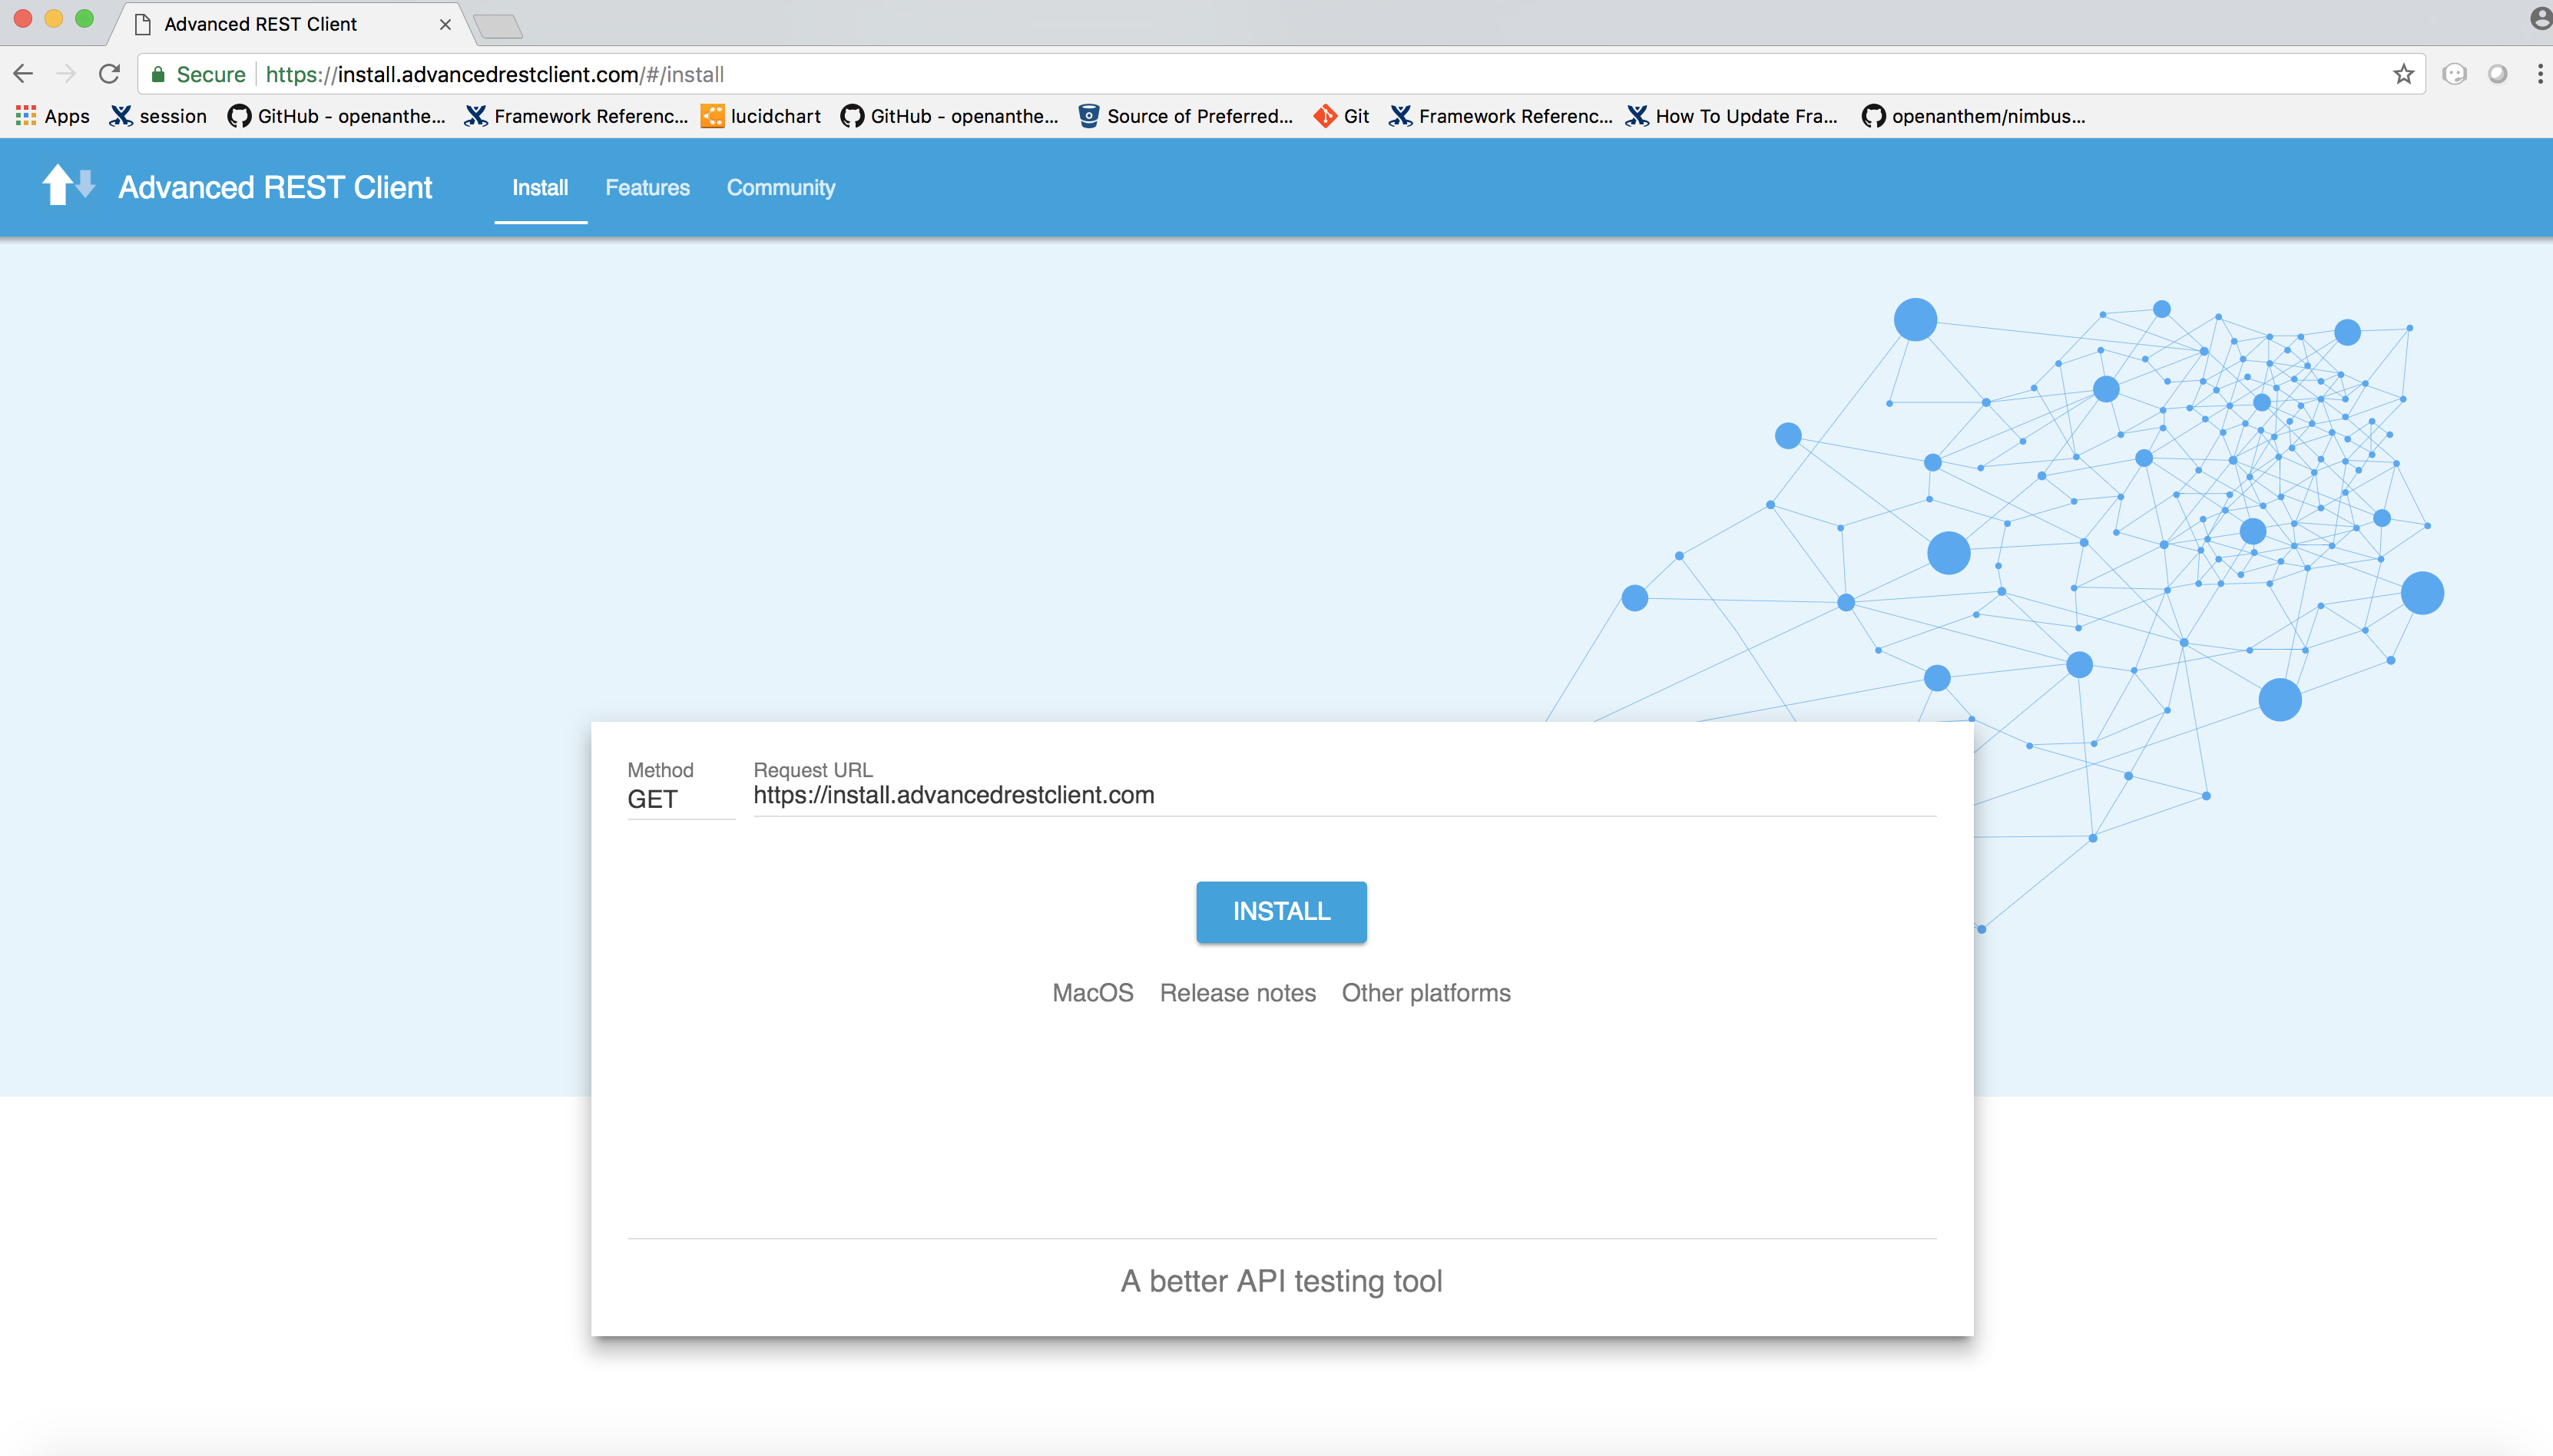Screen dimensions: 2553x1456
Task: Switch to the Features tab
Action: click(x=647, y=188)
